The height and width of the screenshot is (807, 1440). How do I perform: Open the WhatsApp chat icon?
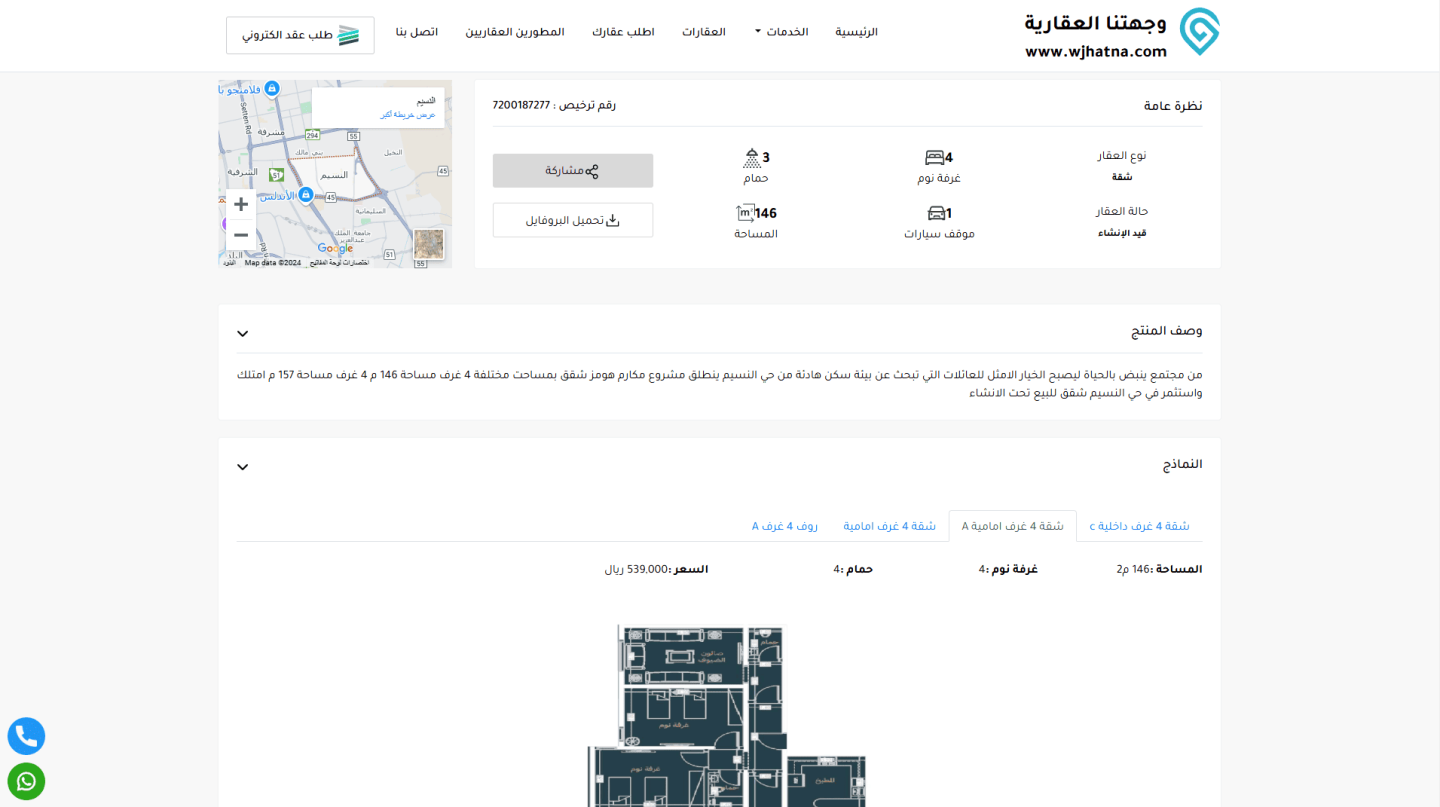pyautogui.click(x=26, y=781)
